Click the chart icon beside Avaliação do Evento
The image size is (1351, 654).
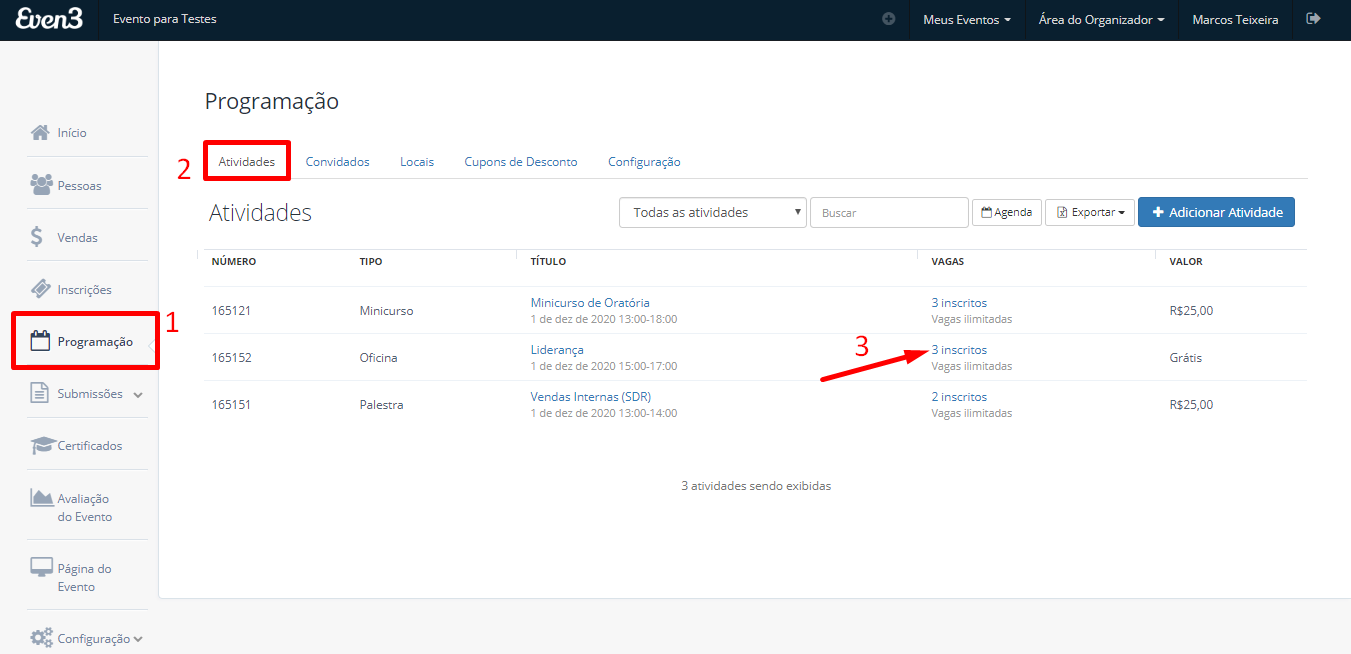pyautogui.click(x=42, y=497)
